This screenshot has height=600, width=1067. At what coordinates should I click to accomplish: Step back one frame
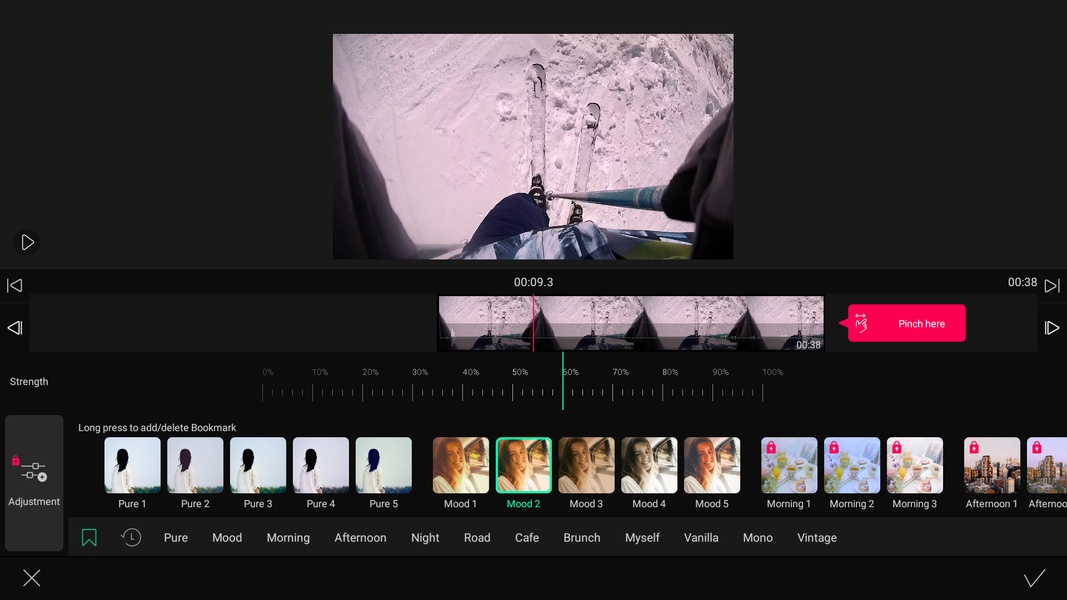coord(15,328)
